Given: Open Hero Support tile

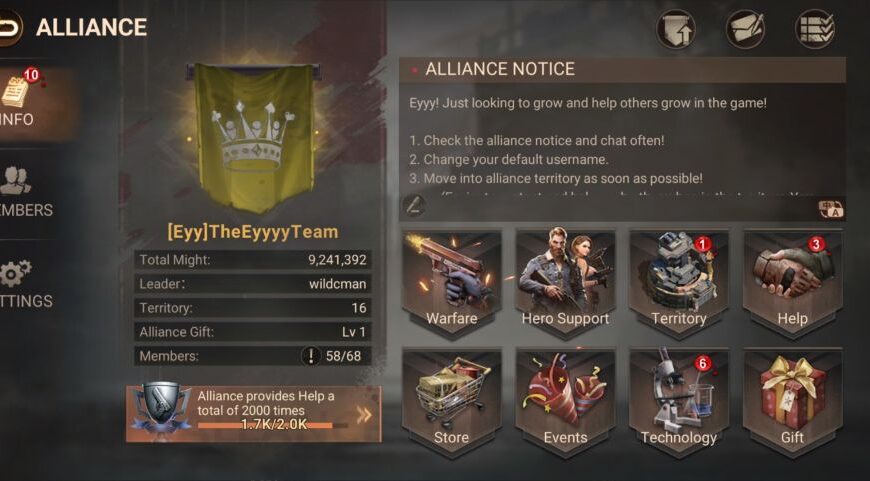Looking at the screenshot, I should [x=565, y=283].
